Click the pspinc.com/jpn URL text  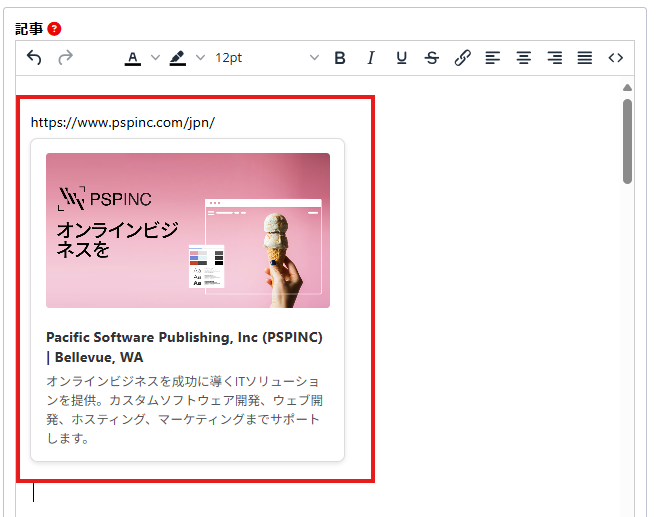pos(123,123)
